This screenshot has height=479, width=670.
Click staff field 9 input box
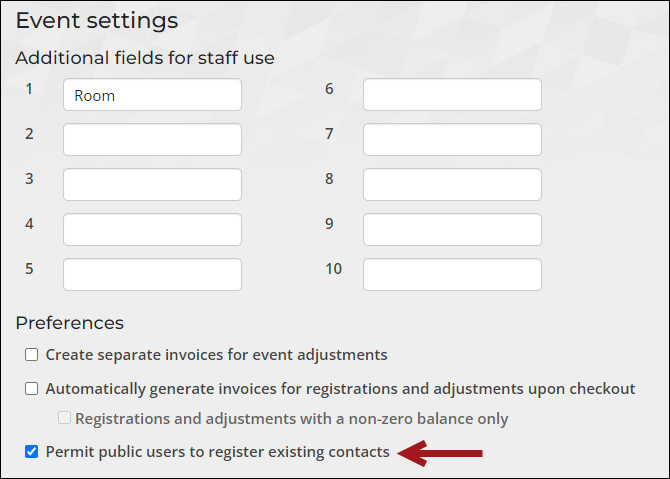coord(453,229)
